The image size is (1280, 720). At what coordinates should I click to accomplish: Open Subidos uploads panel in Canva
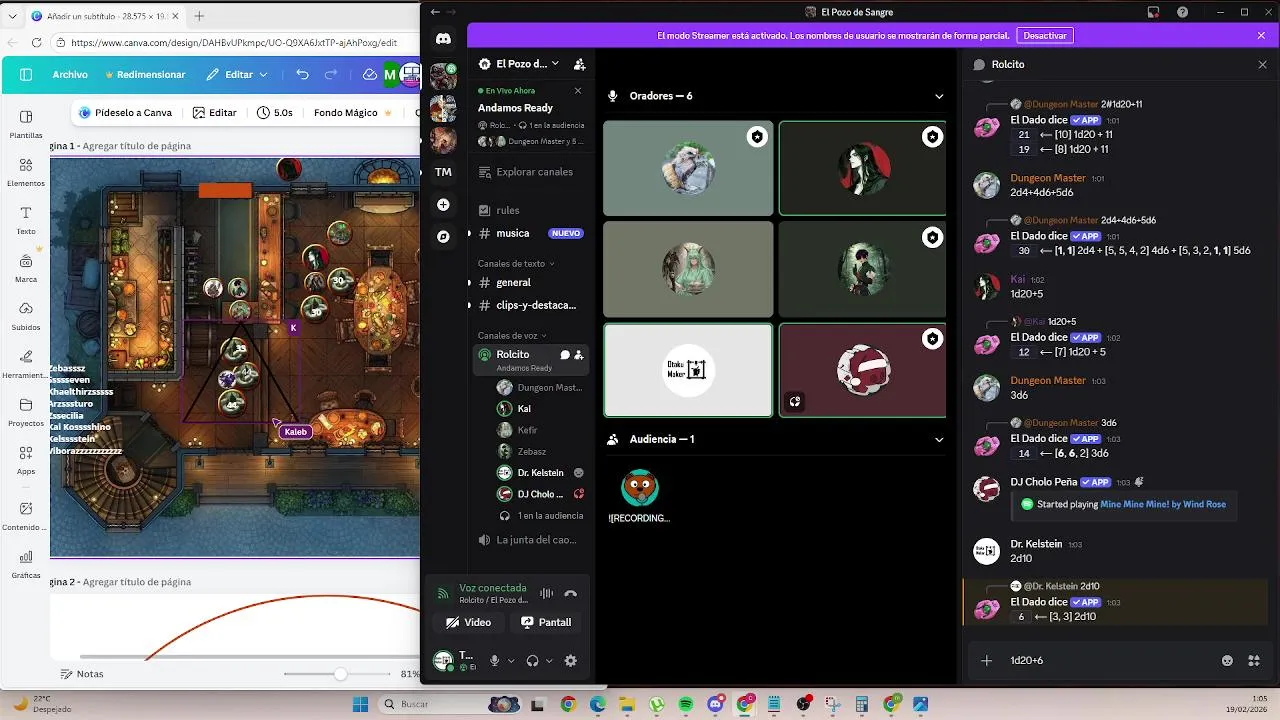coord(26,315)
